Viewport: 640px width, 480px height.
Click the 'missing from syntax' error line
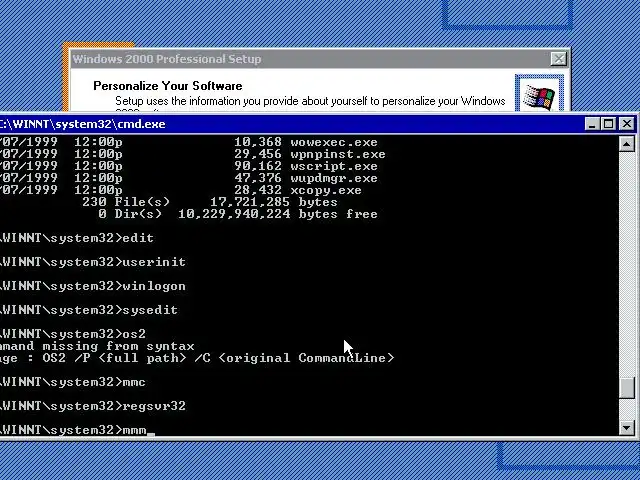tap(97, 346)
